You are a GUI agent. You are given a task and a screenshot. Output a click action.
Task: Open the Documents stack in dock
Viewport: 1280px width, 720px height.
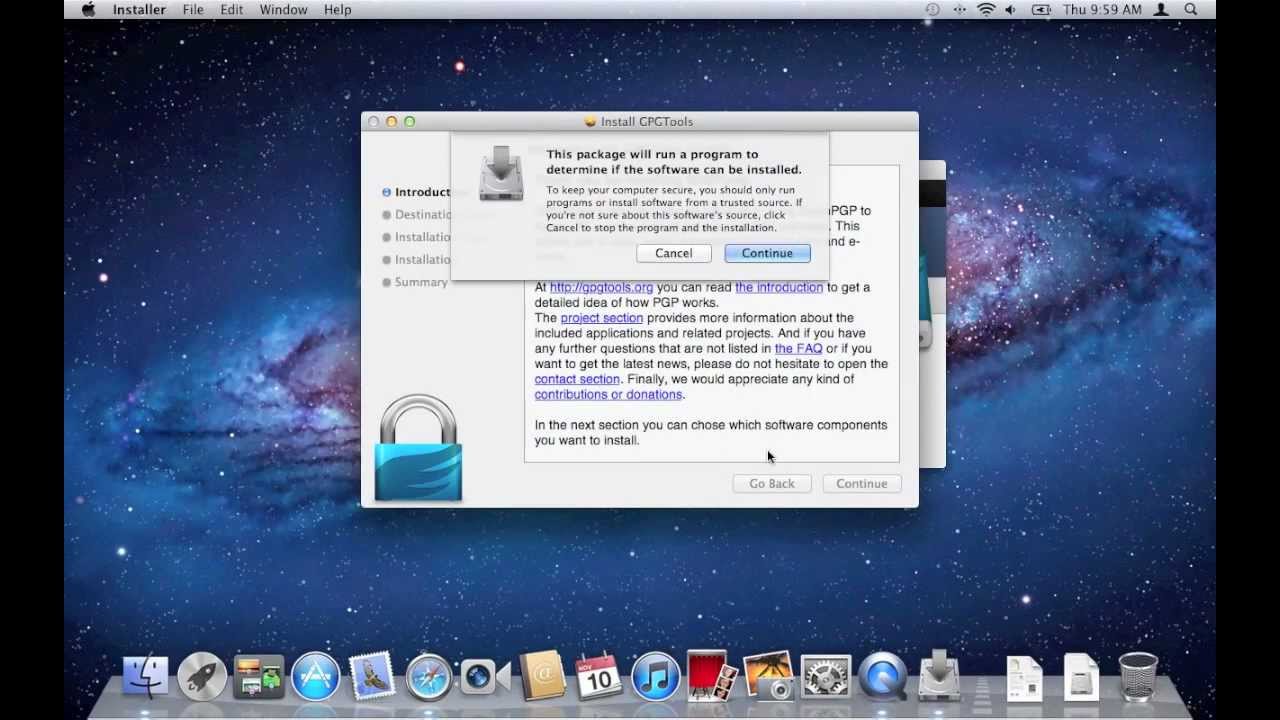[x=1024, y=677]
